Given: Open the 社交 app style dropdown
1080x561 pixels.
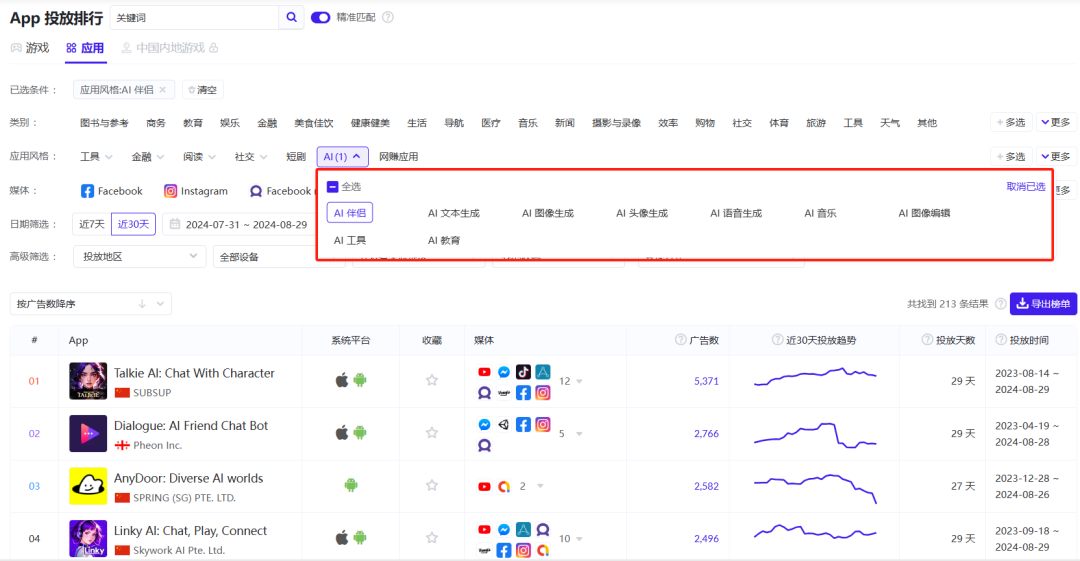Looking at the screenshot, I should coord(251,156).
